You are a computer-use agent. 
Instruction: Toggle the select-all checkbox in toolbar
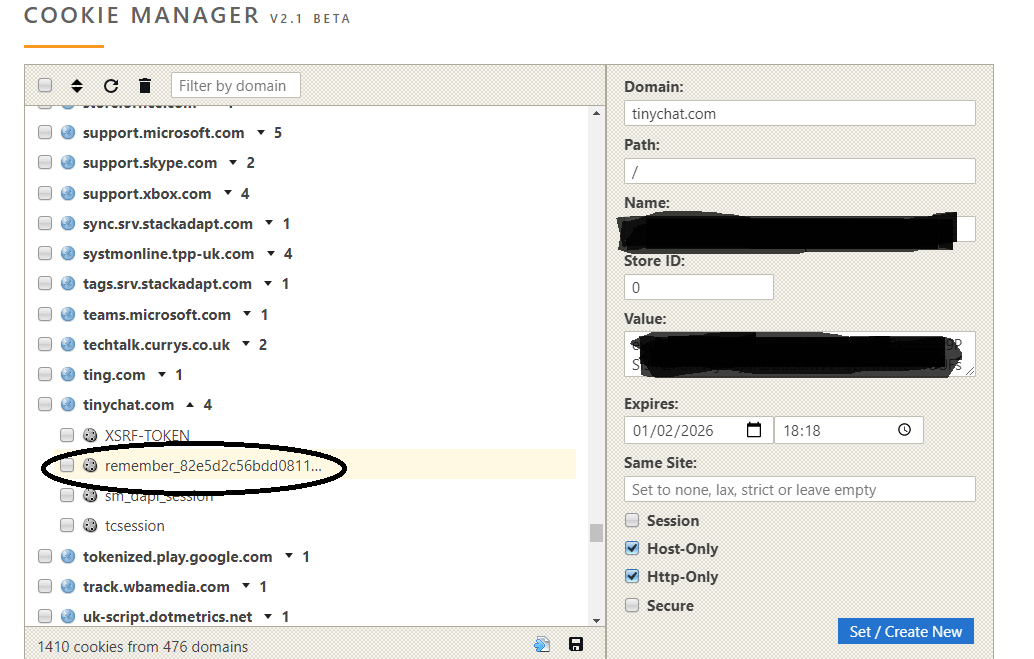[x=45, y=85]
